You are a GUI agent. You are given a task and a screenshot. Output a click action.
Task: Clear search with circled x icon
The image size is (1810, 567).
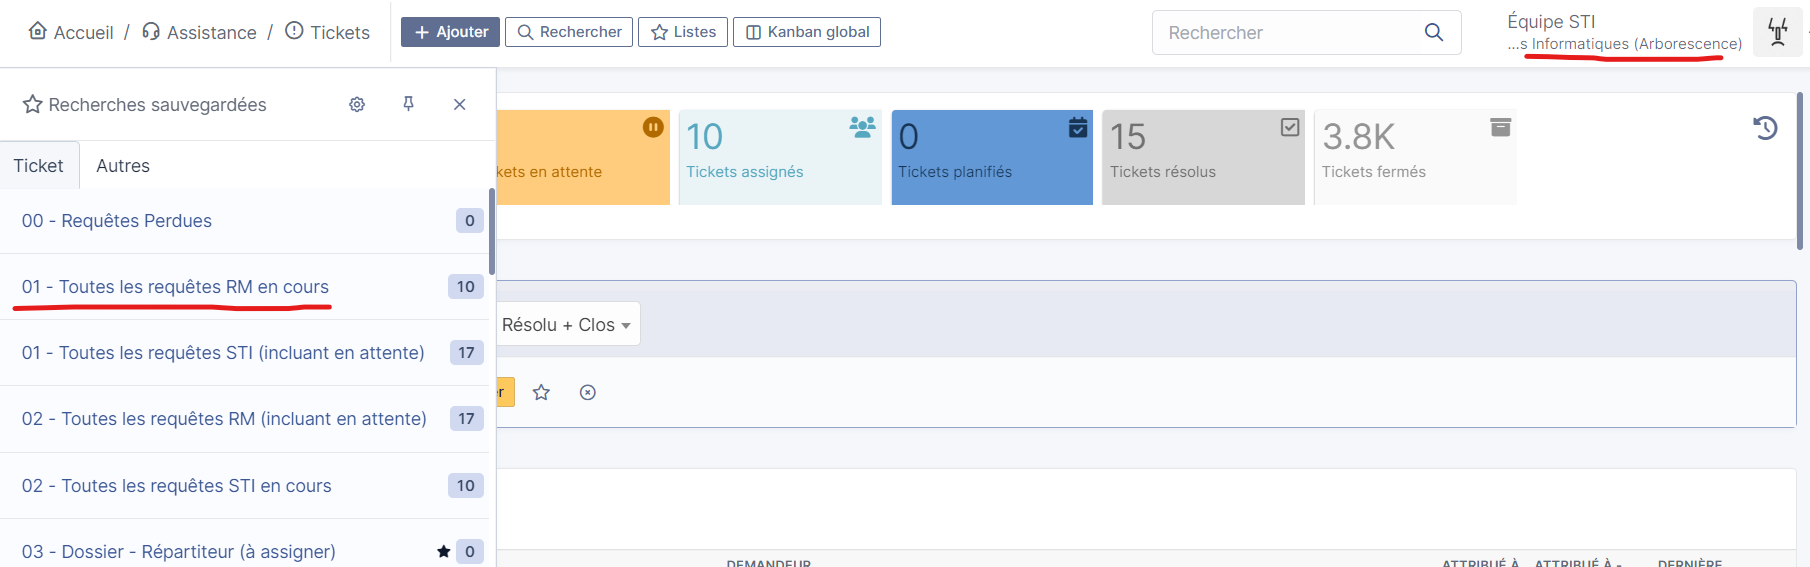pyautogui.click(x=588, y=392)
